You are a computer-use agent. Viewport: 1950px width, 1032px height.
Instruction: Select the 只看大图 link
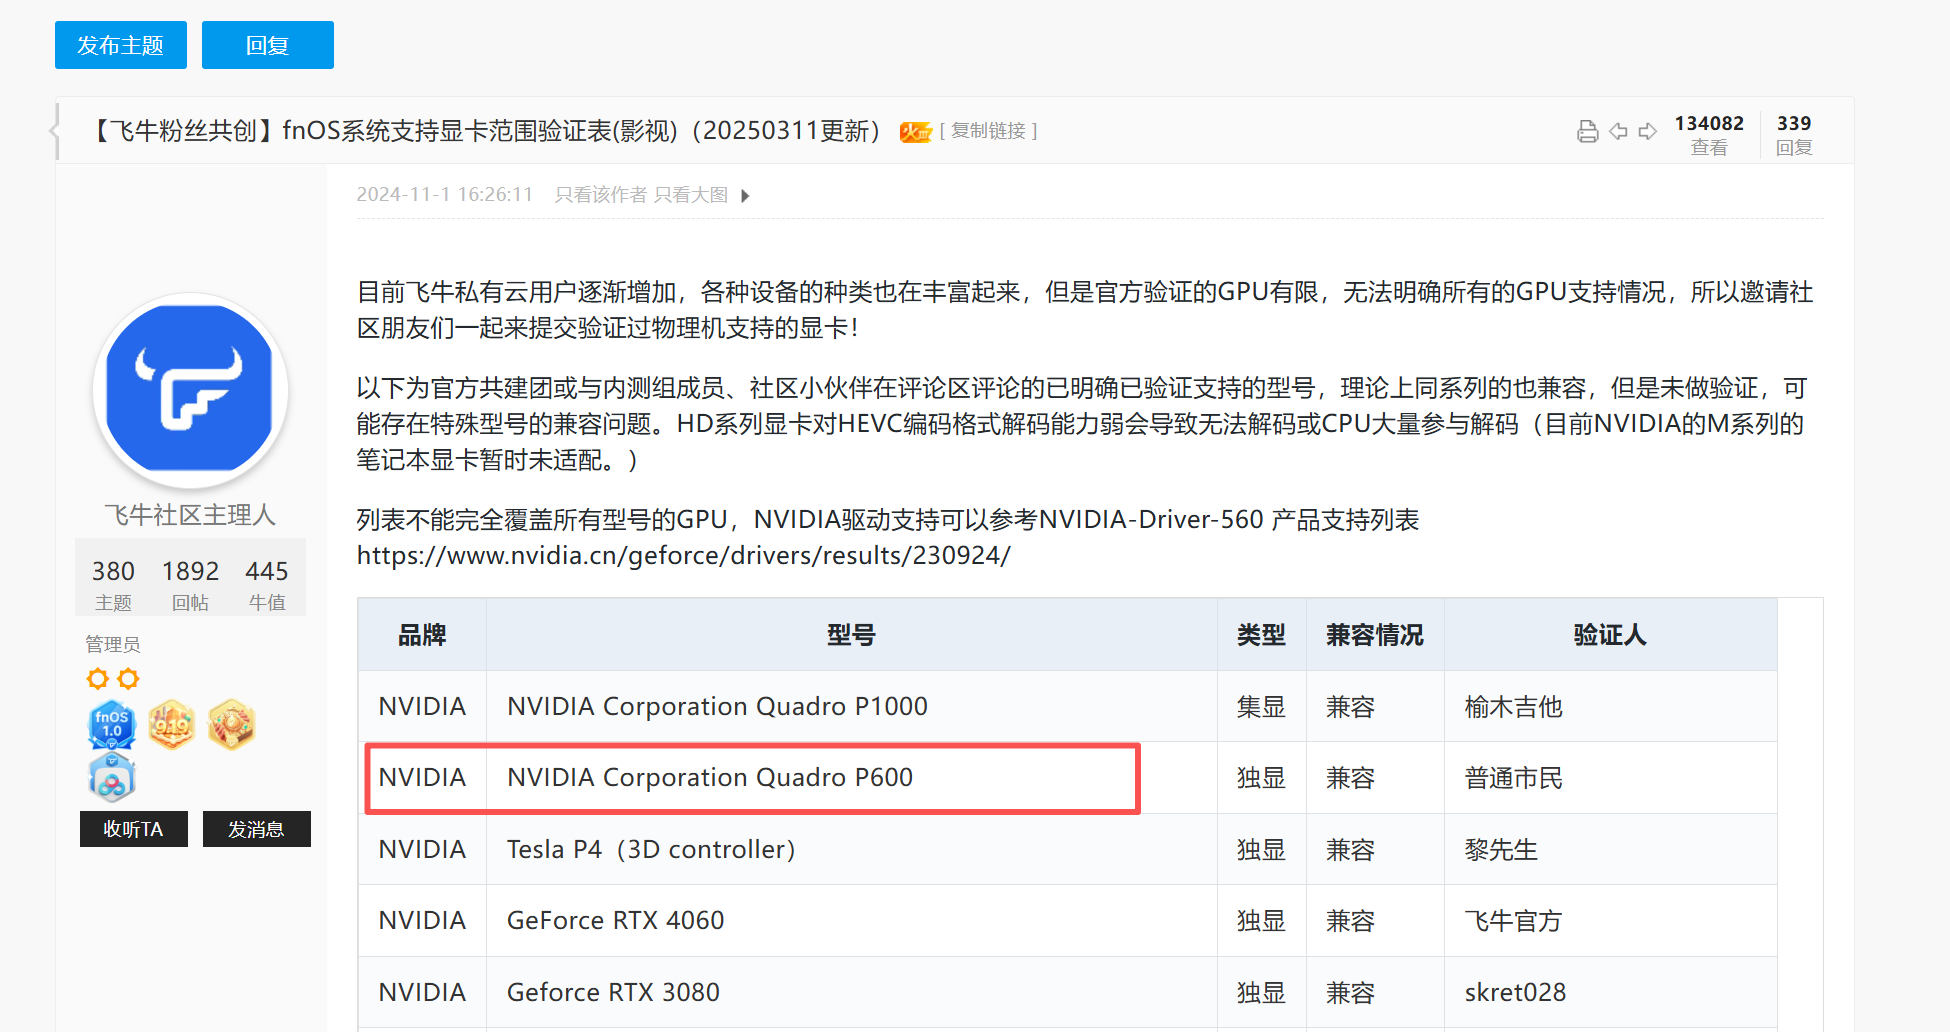pyautogui.click(x=691, y=195)
